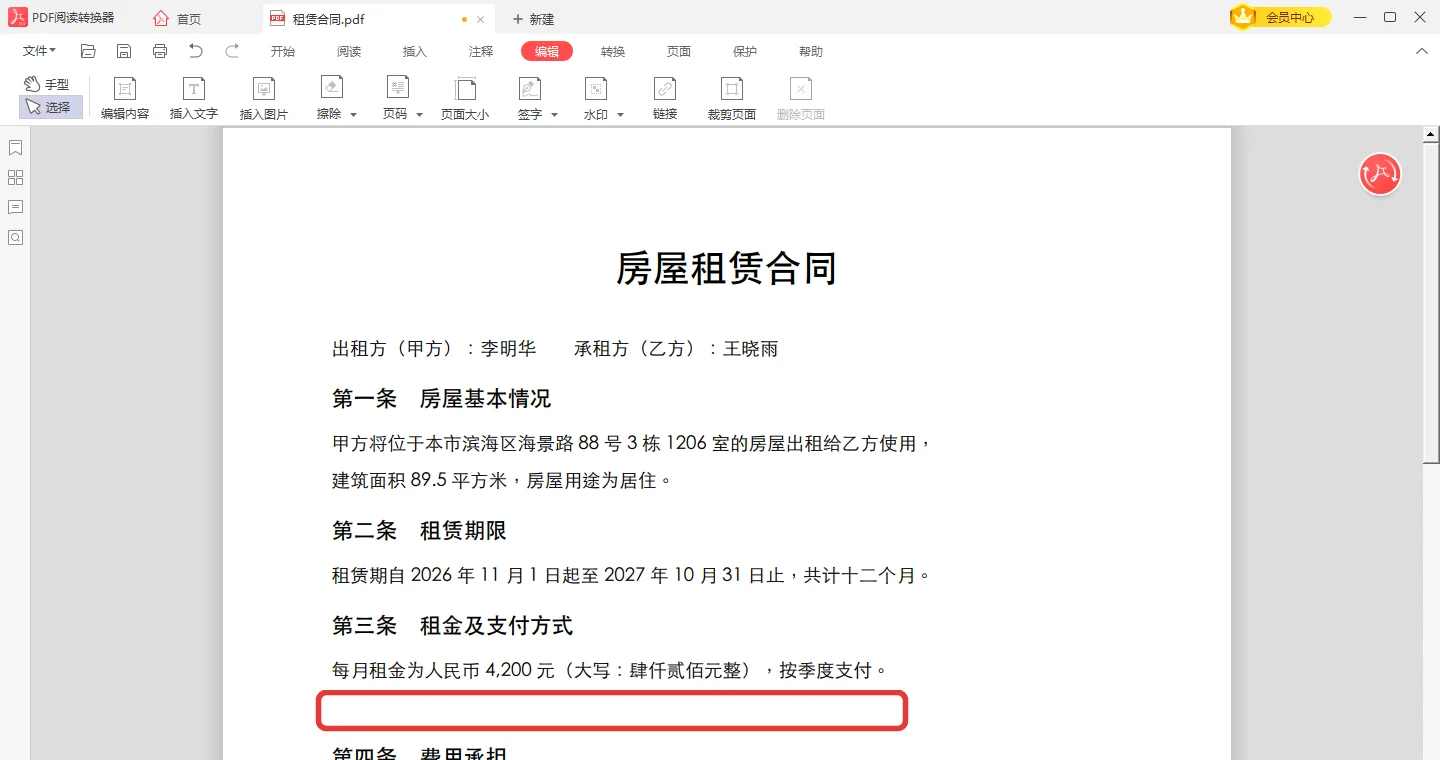The image size is (1440, 760).
Task: Close the 租赁合同.pdf tab
Action: [481, 19]
